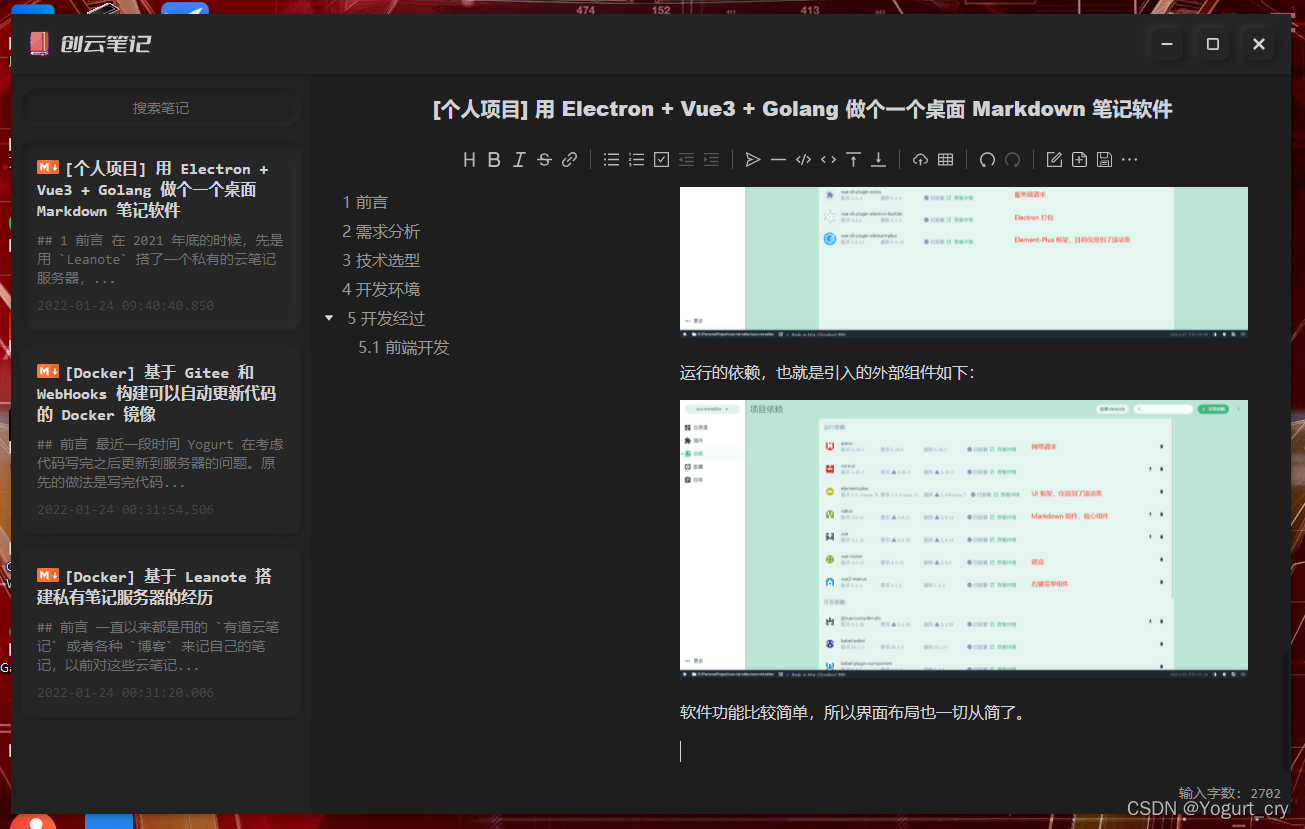Toggle task list checkbox formatting

(661, 159)
